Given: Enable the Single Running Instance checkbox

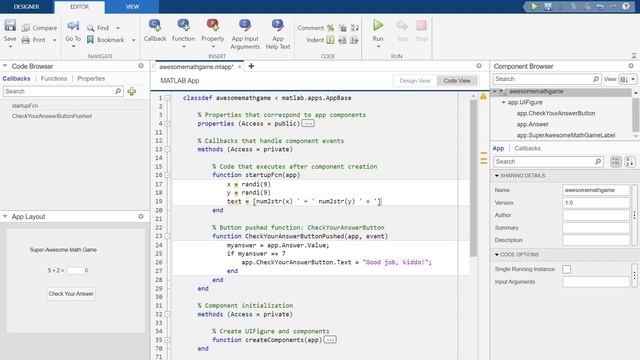Looking at the screenshot, I should pyautogui.click(x=567, y=269).
